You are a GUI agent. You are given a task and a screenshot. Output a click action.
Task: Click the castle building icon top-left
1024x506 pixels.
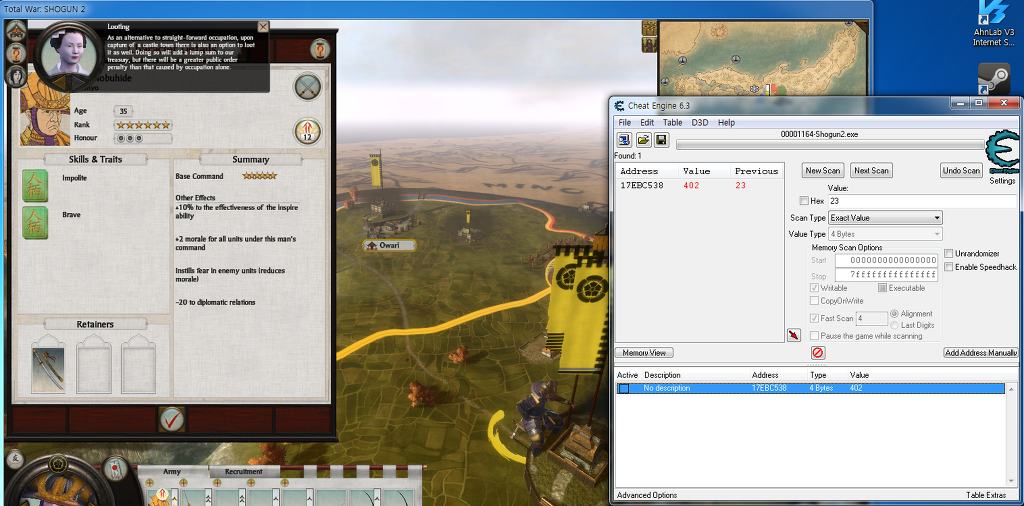pyautogui.click(x=16, y=30)
